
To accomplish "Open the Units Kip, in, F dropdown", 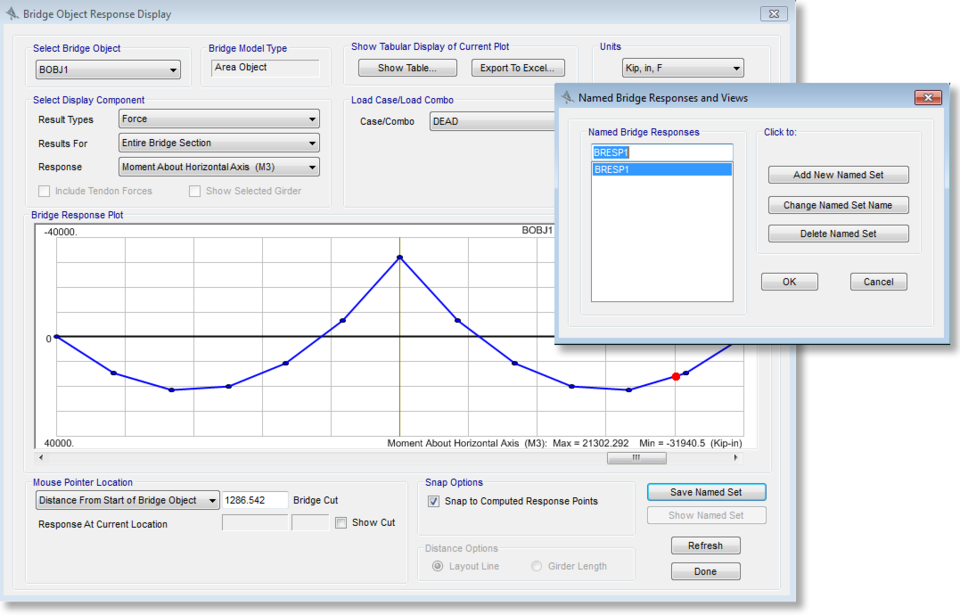I will [x=670, y=68].
